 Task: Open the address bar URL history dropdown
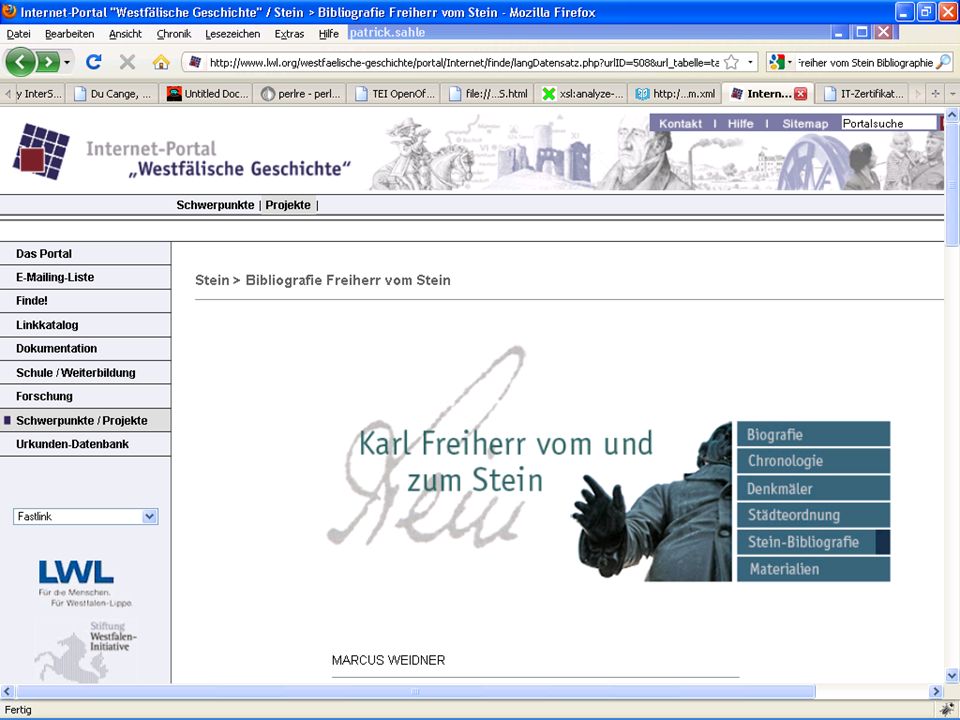(x=750, y=62)
